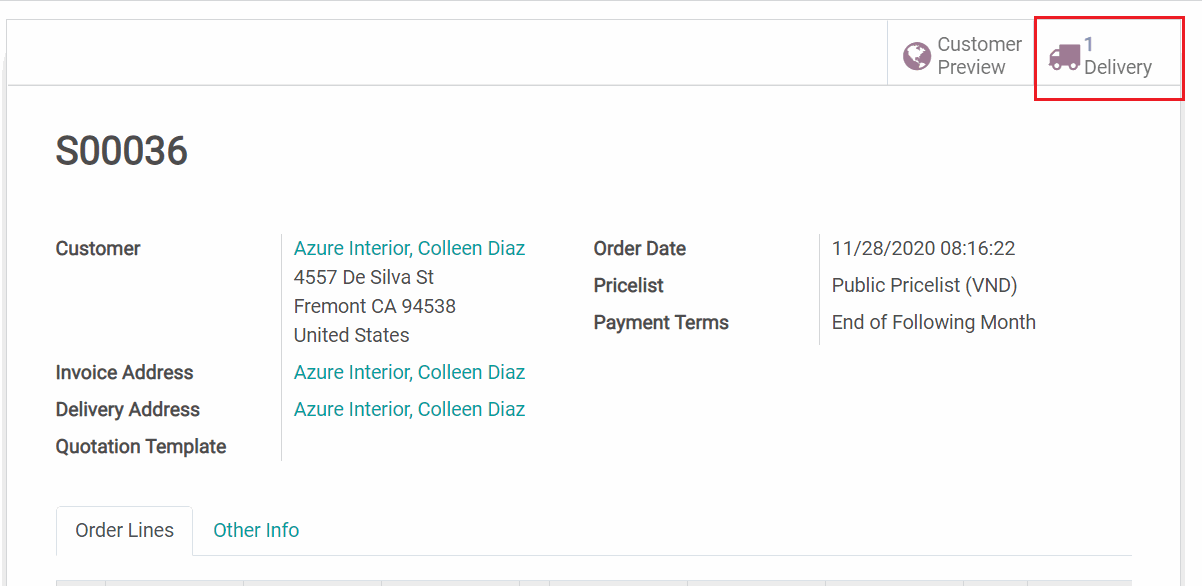1202x586 pixels.
Task: Click the Public Pricelist (VND) value
Action: point(924,285)
